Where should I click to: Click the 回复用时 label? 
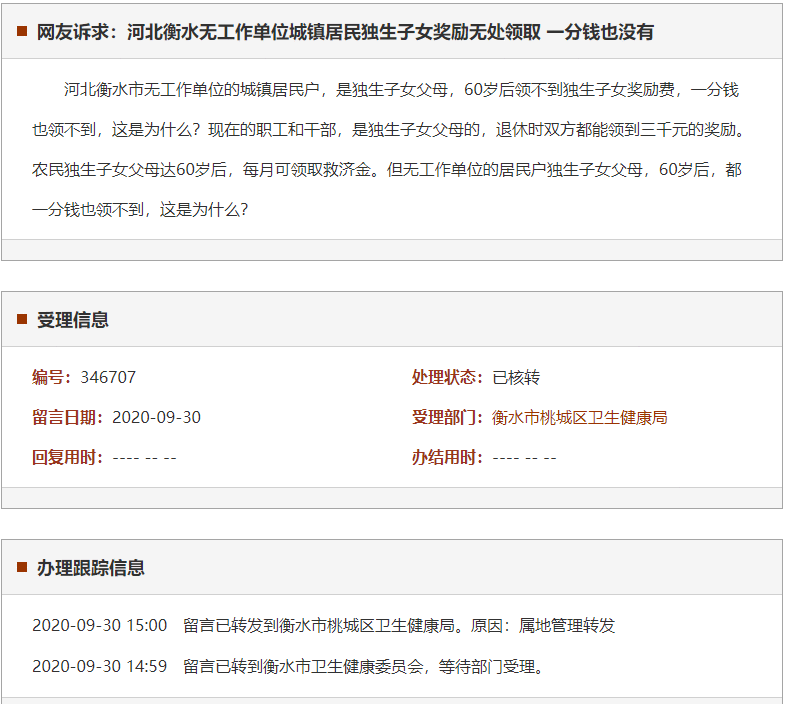(68, 457)
